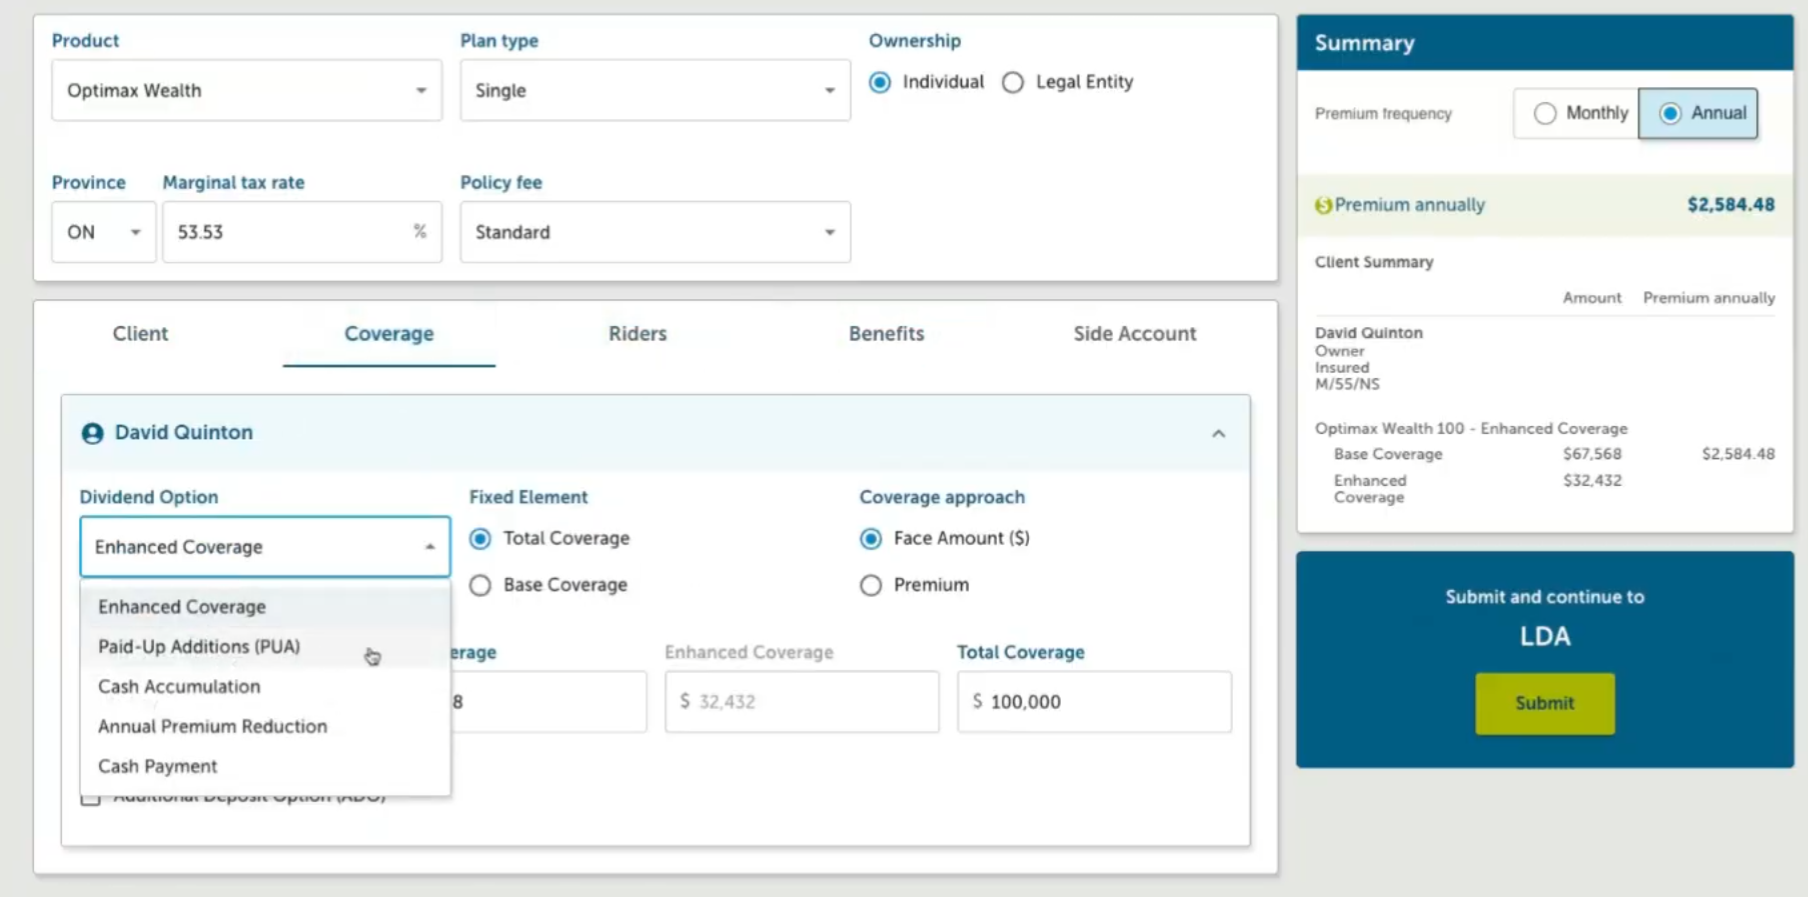The width and height of the screenshot is (1808, 897).
Task: Pick Cash Accumulation option
Action: [265, 687]
